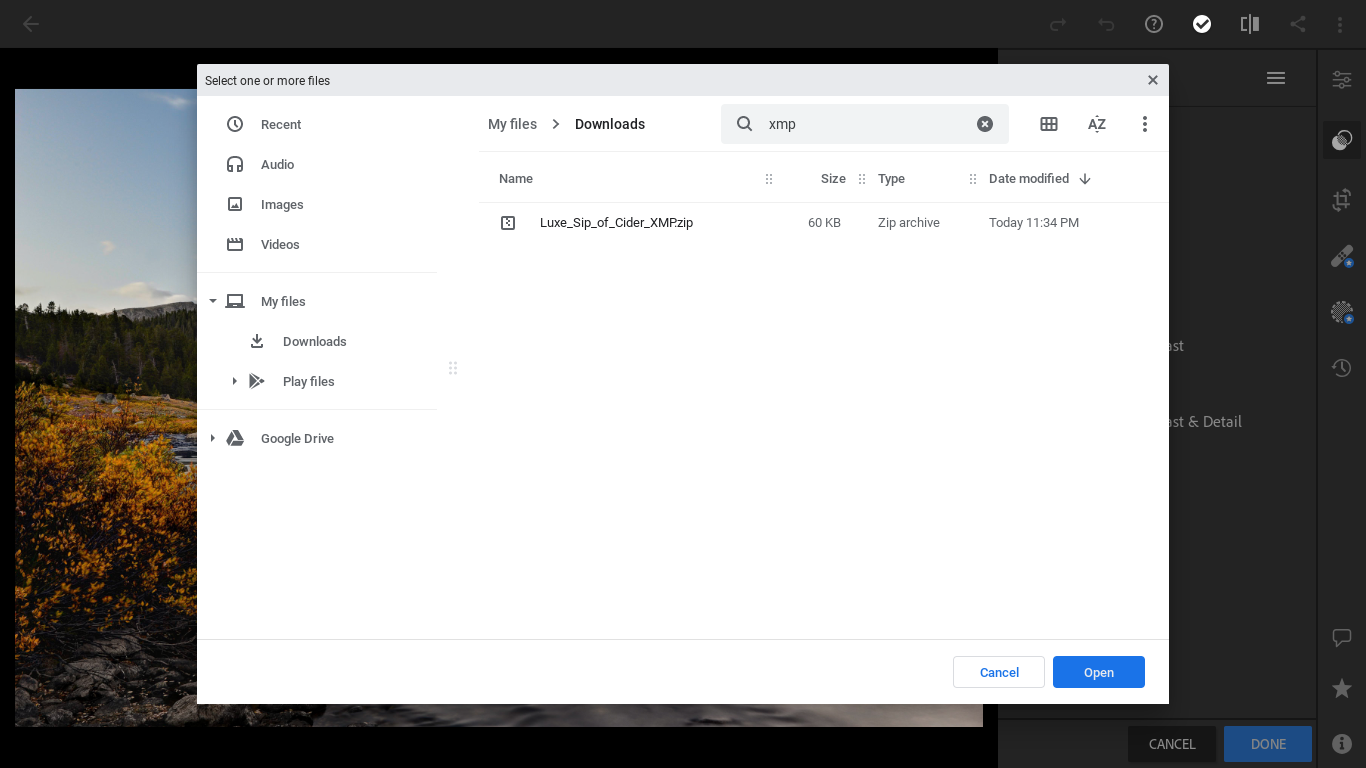1366x768 pixels.
Task: Open the crop and rotate tool
Action: pyautogui.click(x=1341, y=200)
